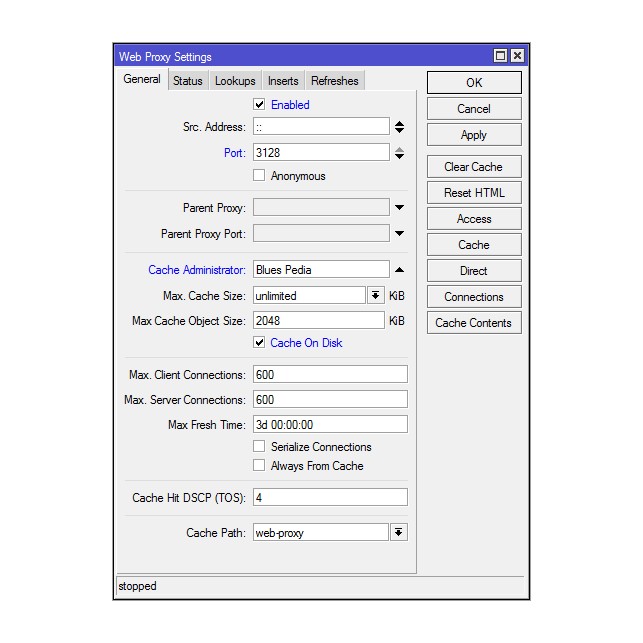Check the Serialize Connections option
The image size is (643, 643).
click(260, 447)
